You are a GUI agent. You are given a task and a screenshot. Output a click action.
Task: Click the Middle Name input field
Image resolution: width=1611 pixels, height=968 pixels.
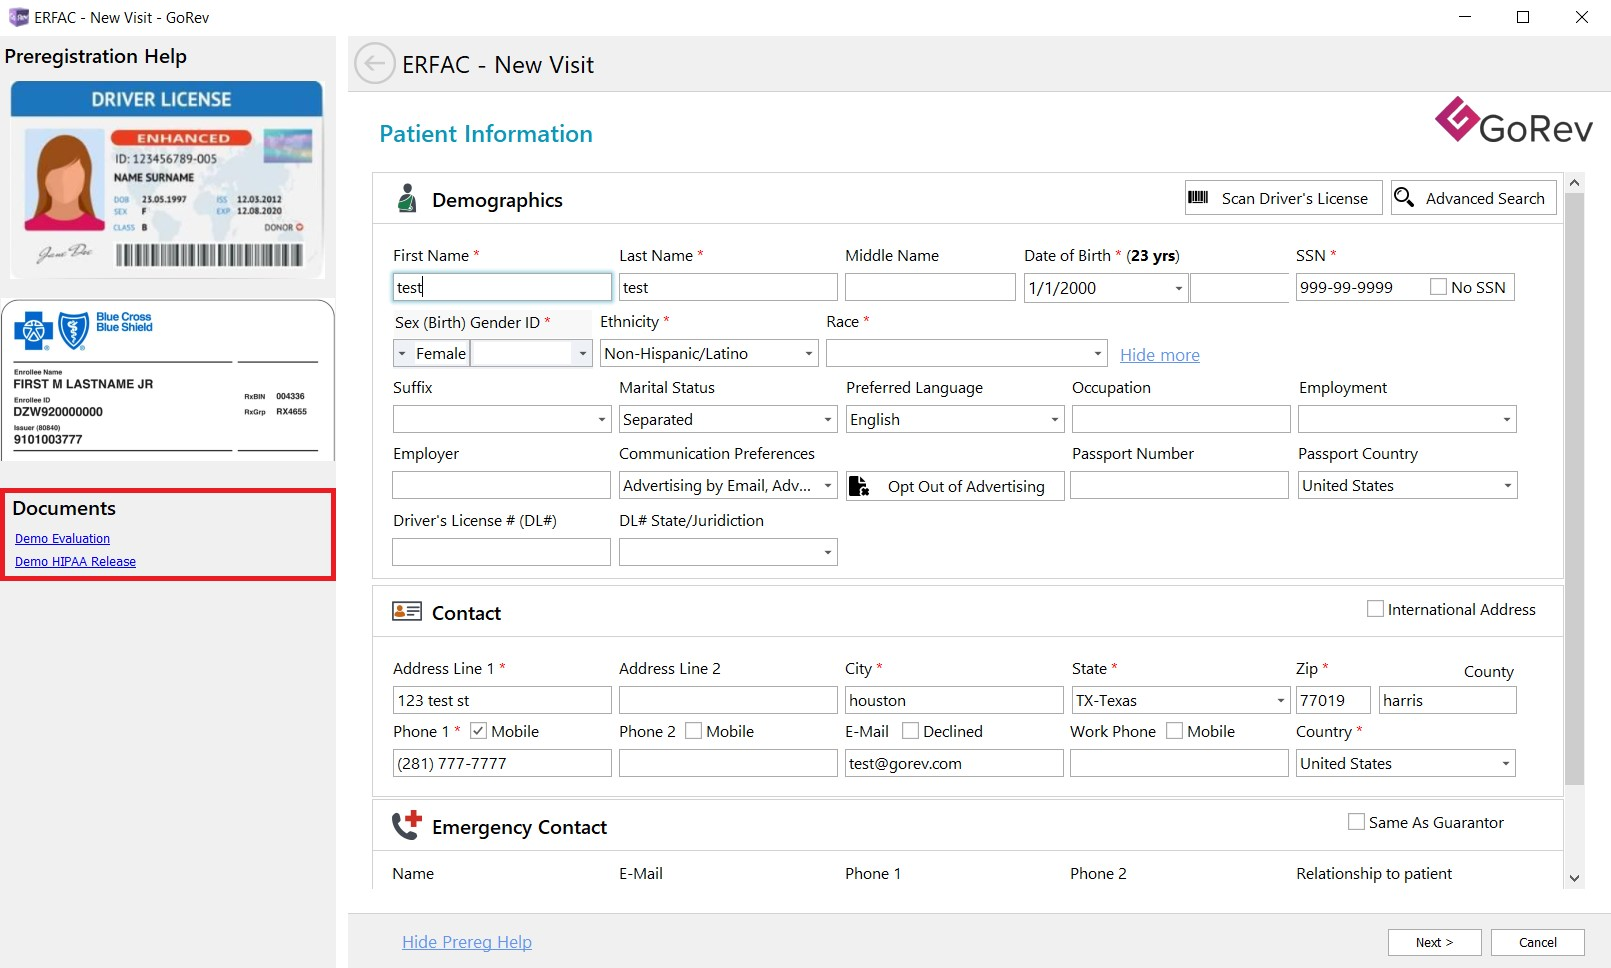pos(929,288)
